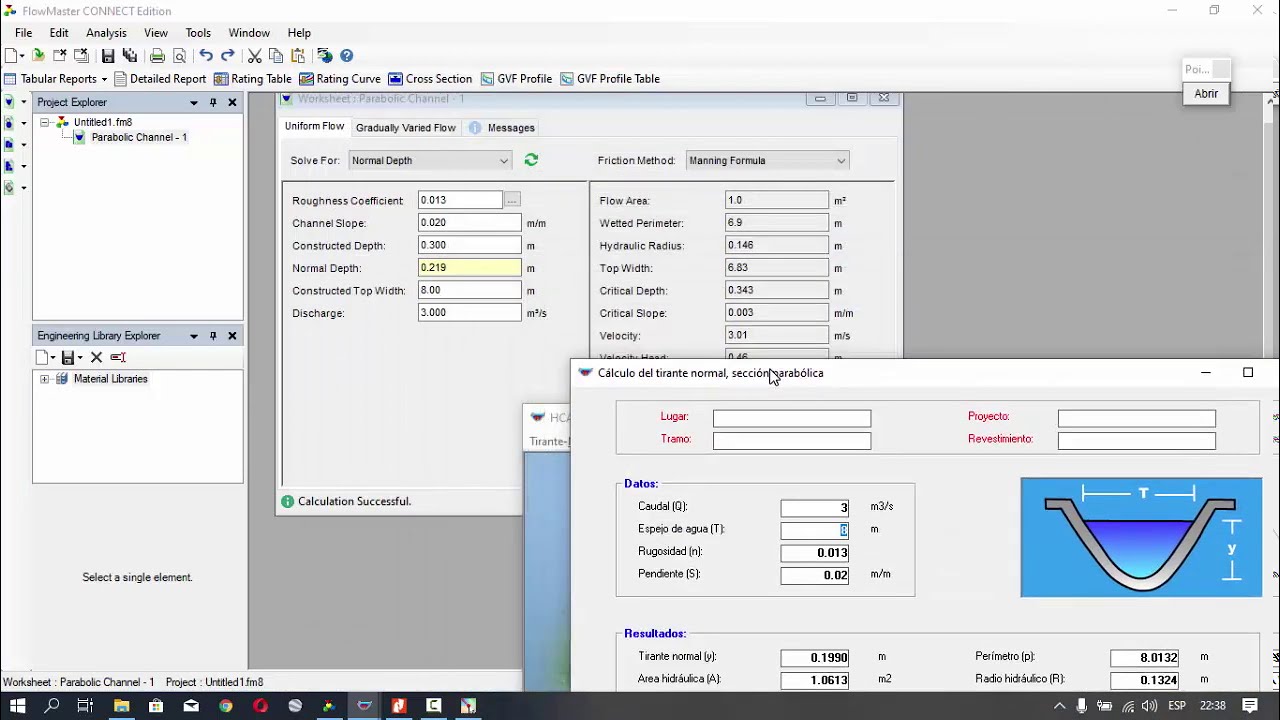
Task: Click the globe icon beside Help
Action: click(324, 56)
